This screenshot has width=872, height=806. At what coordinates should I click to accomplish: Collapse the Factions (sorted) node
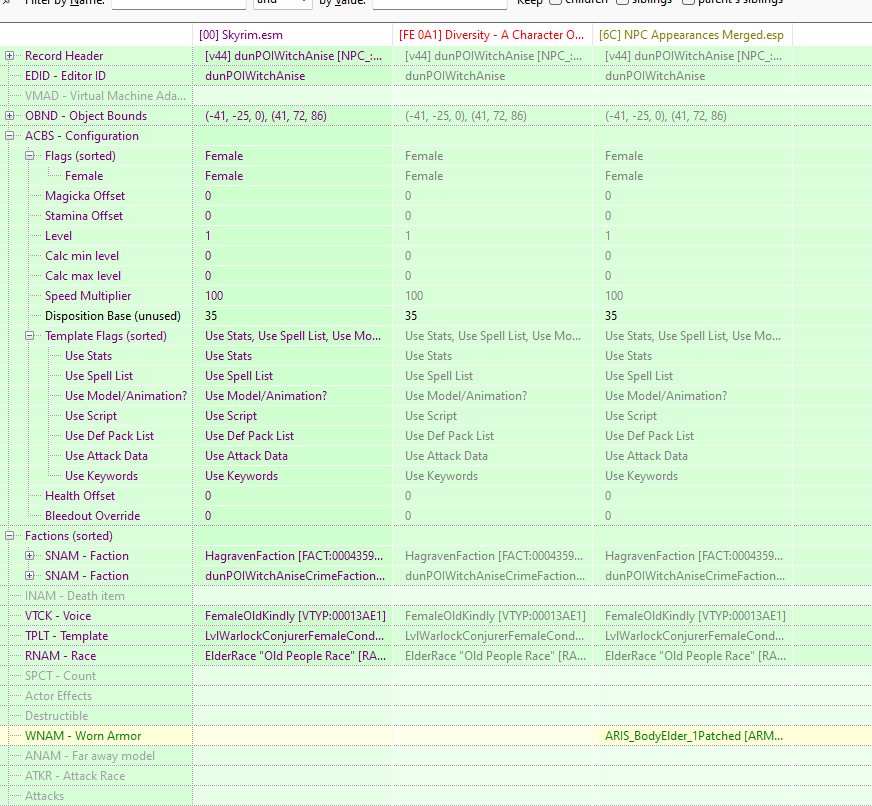click(x=9, y=536)
